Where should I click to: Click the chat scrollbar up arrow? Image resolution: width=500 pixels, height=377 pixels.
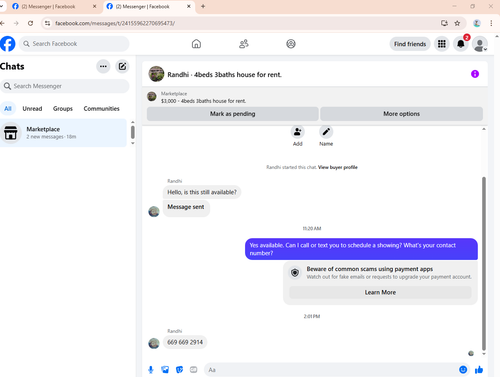(x=484, y=129)
